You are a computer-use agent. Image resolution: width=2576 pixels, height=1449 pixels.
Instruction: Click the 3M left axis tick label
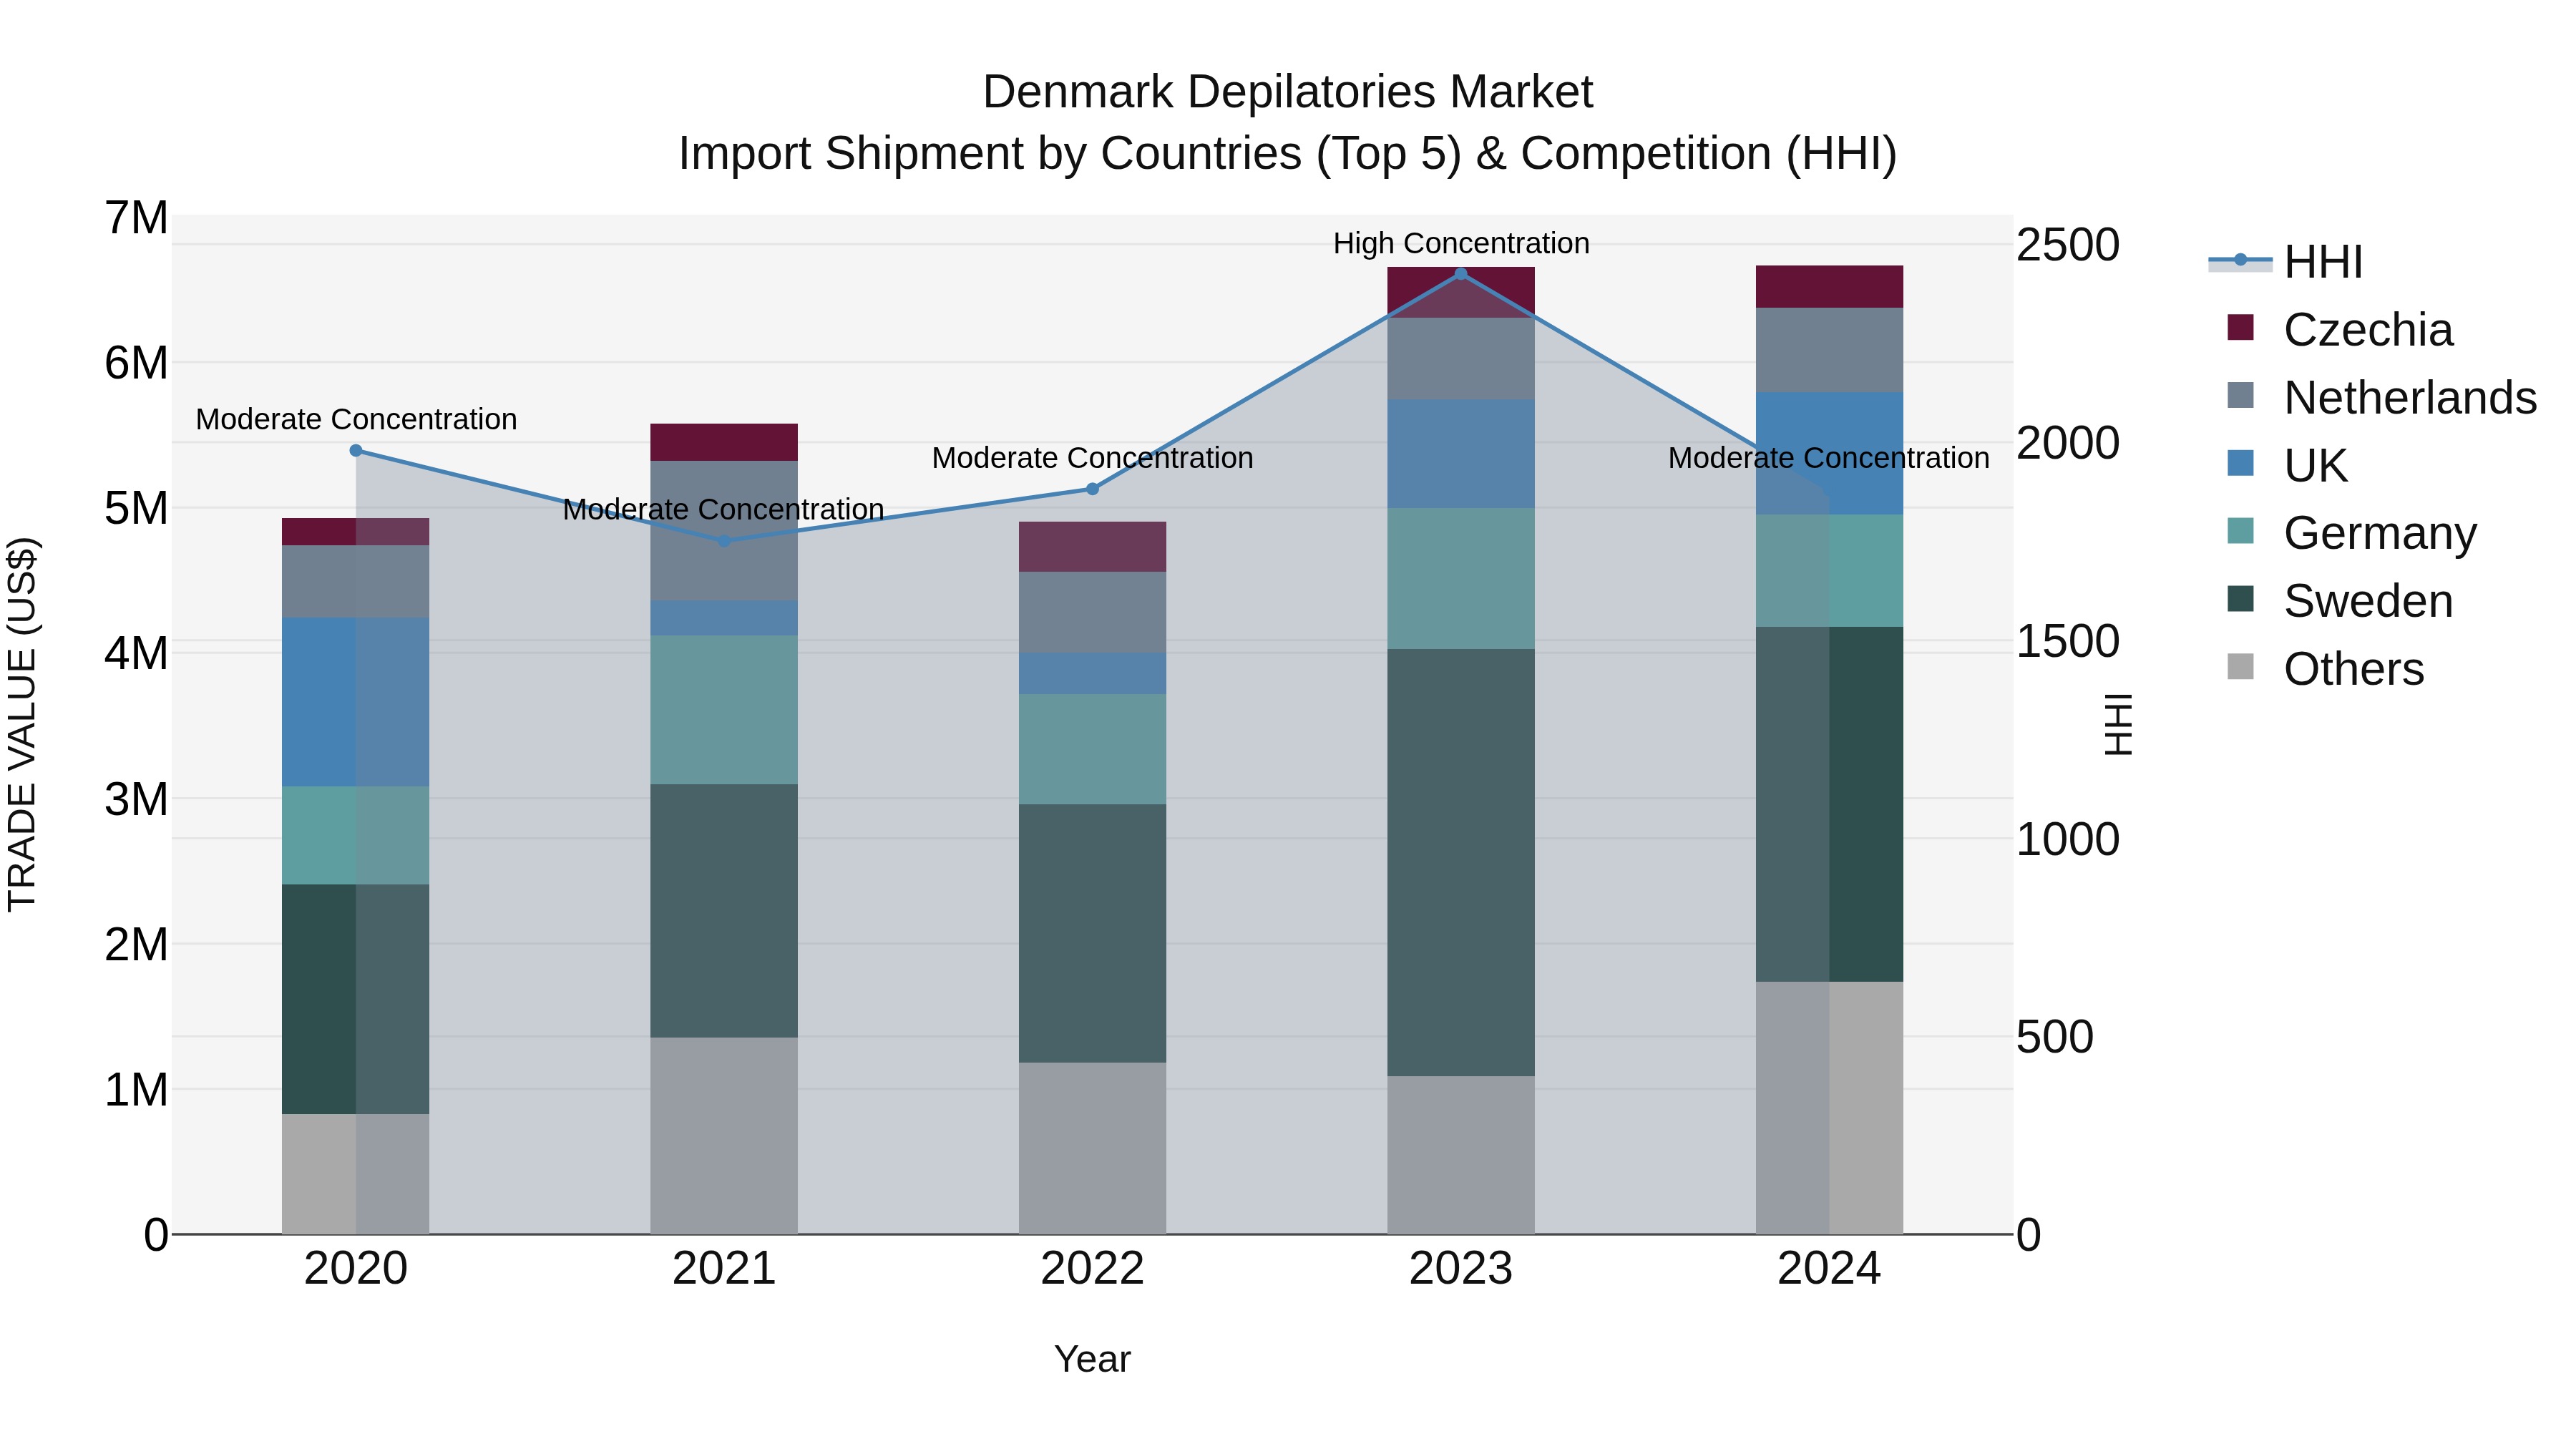(x=136, y=799)
